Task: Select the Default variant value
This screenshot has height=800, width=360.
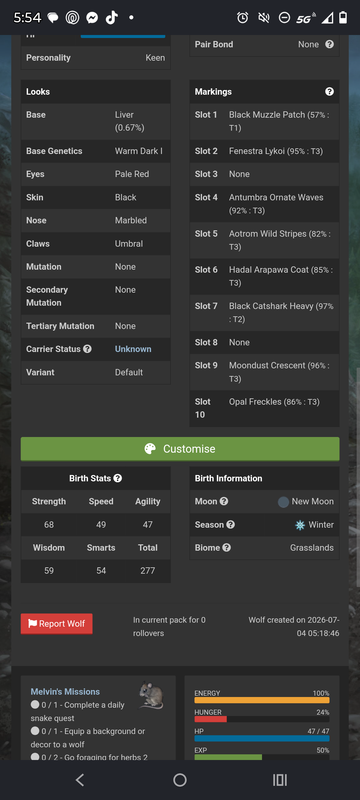Action: [x=128, y=372]
